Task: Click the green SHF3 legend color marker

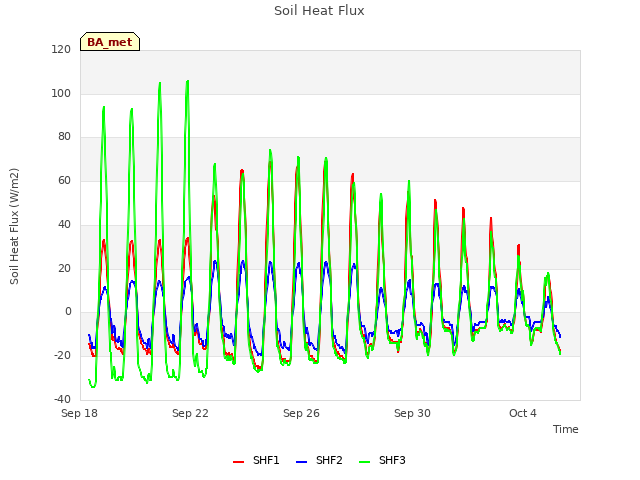Action: click(x=364, y=462)
